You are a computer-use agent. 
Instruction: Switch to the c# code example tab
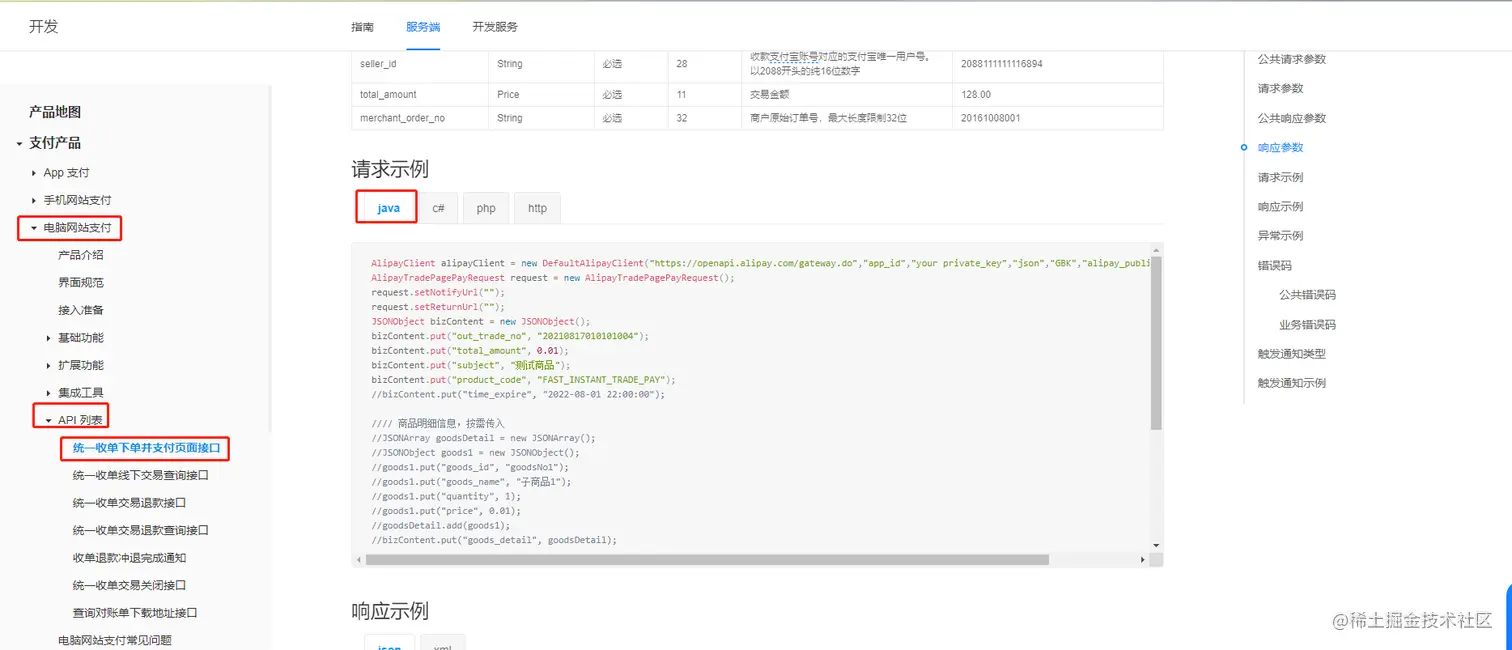pyautogui.click(x=438, y=208)
